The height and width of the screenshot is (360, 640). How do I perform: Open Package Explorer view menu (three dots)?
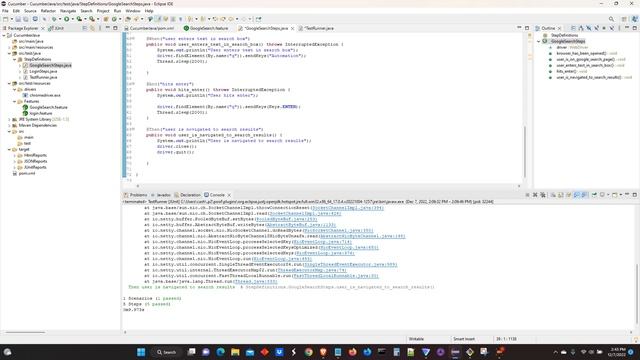pos(100,28)
